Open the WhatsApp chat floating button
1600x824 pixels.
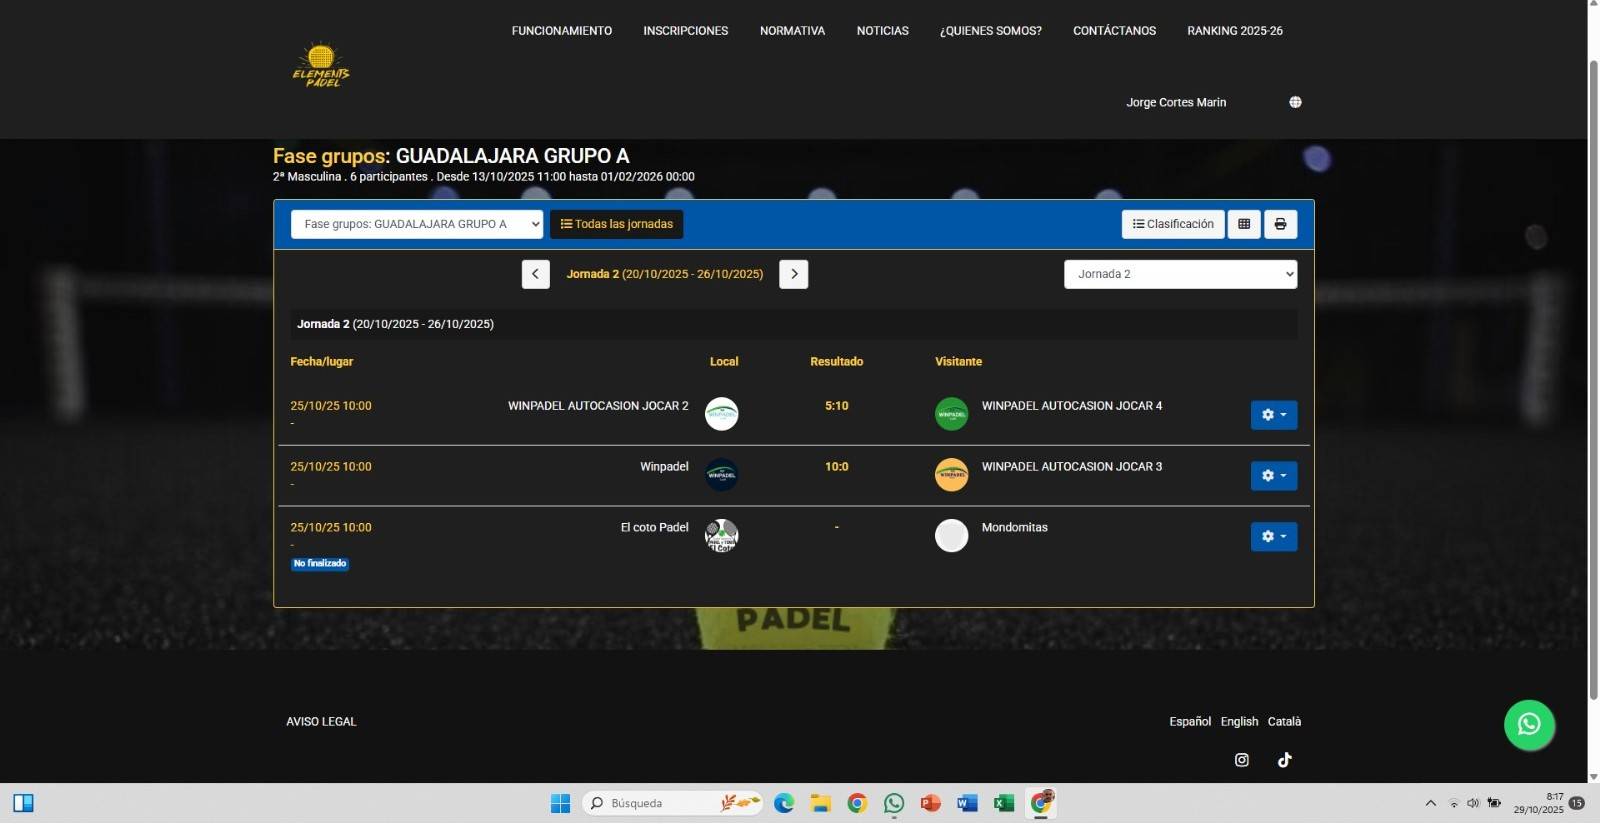[x=1529, y=725]
